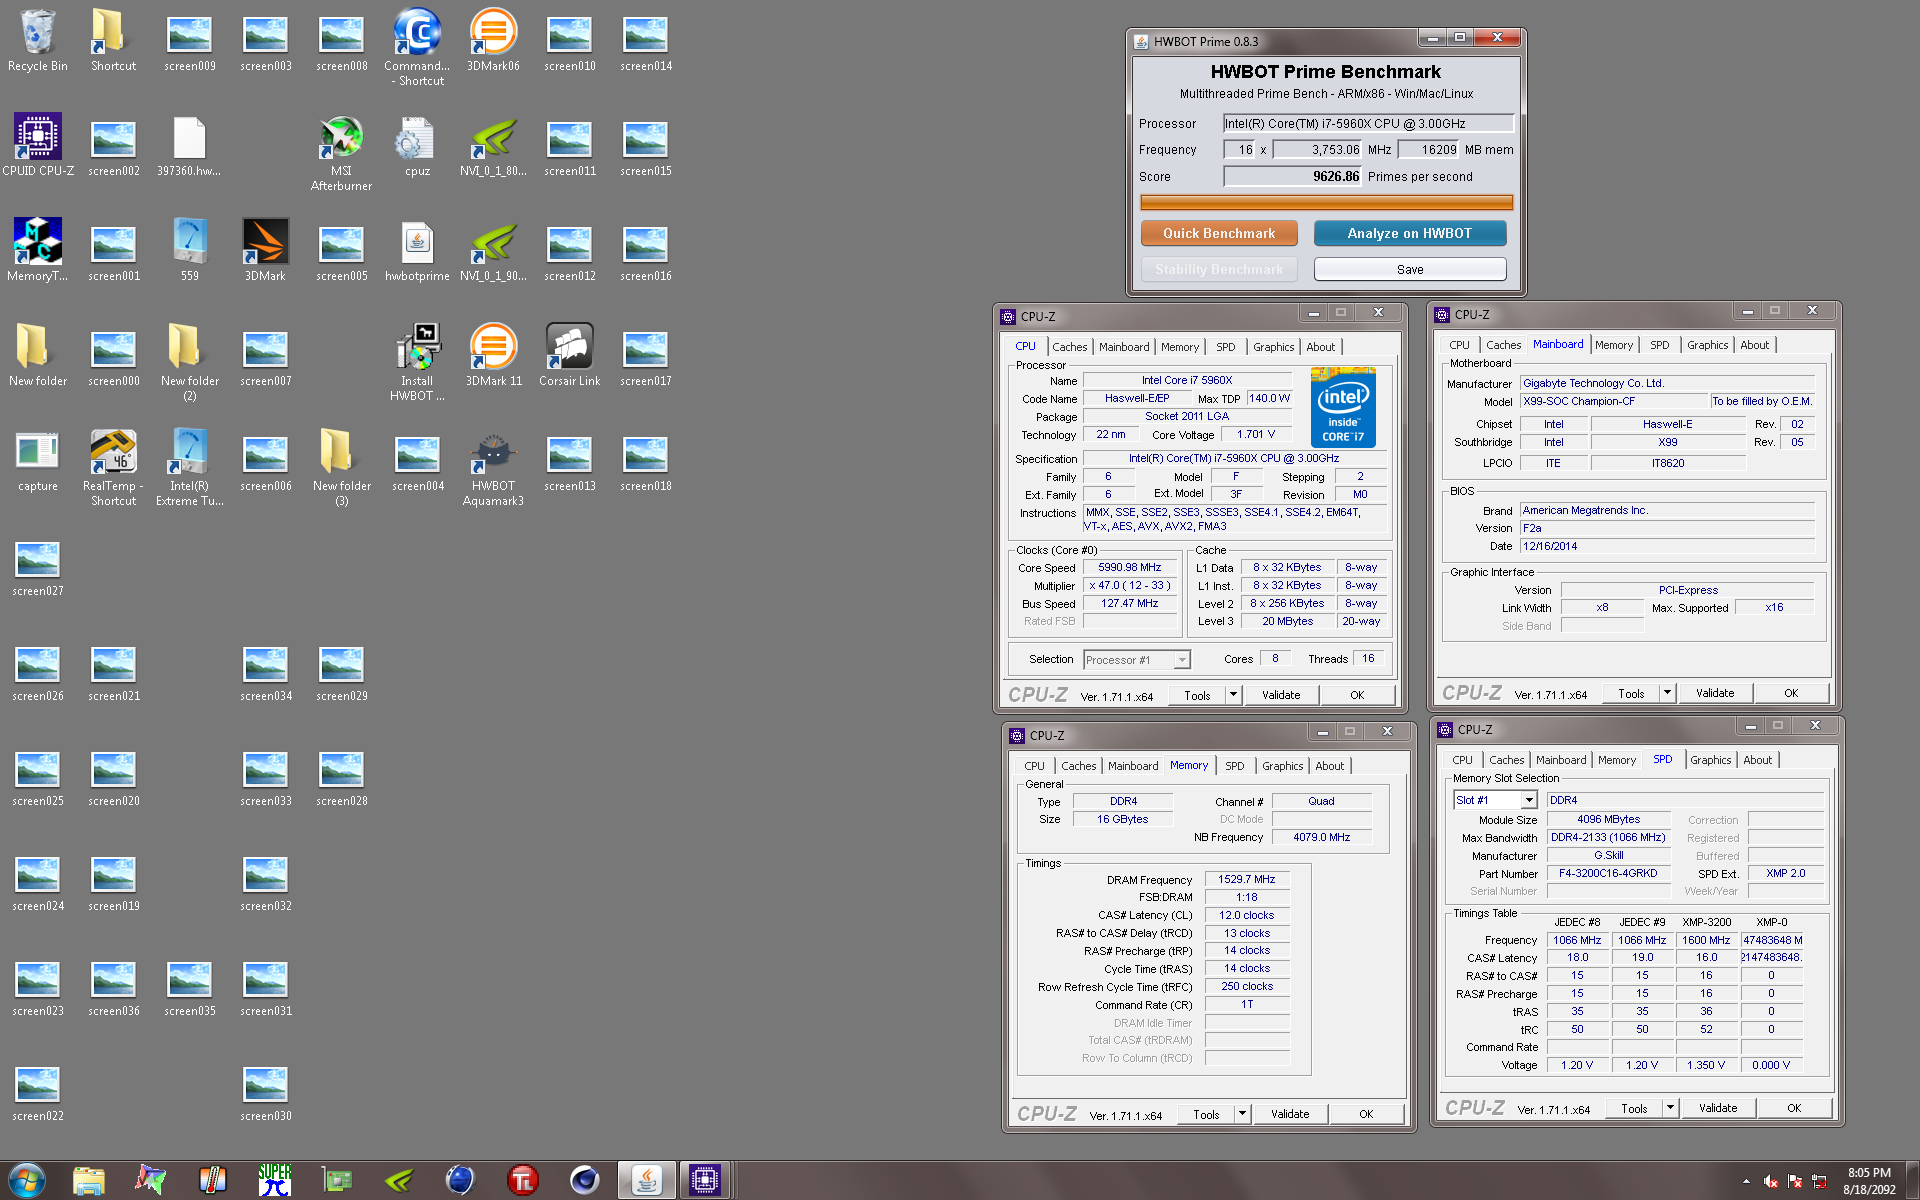The width and height of the screenshot is (1920, 1200).
Task: Open NVI_0_1_80 nvidia shortcut icon
Action: tap(493, 145)
